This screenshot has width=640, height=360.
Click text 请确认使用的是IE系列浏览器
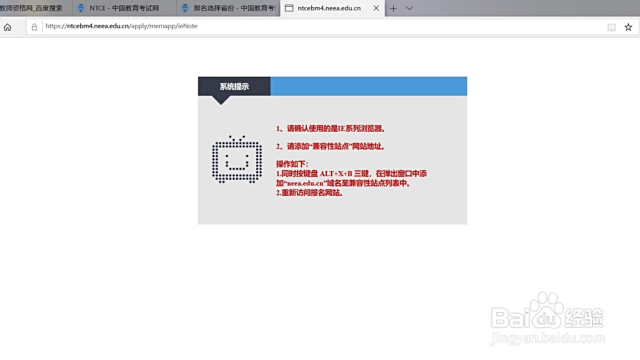click(x=336, y=129)
